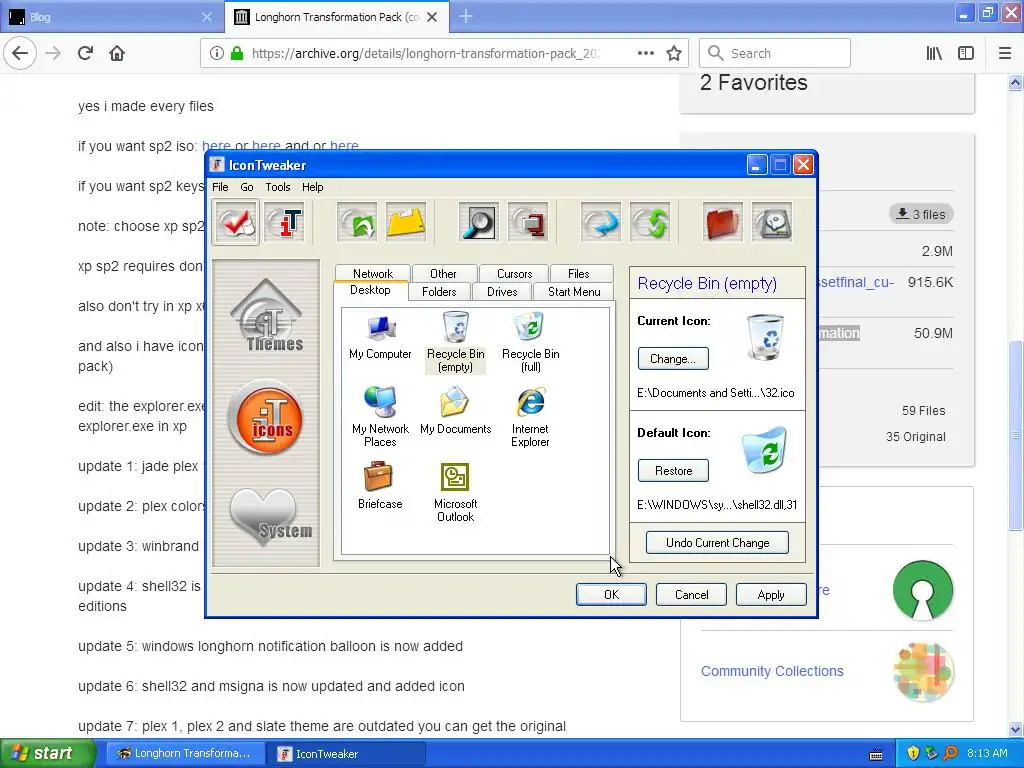Click the taskbar clock 8:13 AM
This screenshot has height=768, width=1024.
[987, 753]
